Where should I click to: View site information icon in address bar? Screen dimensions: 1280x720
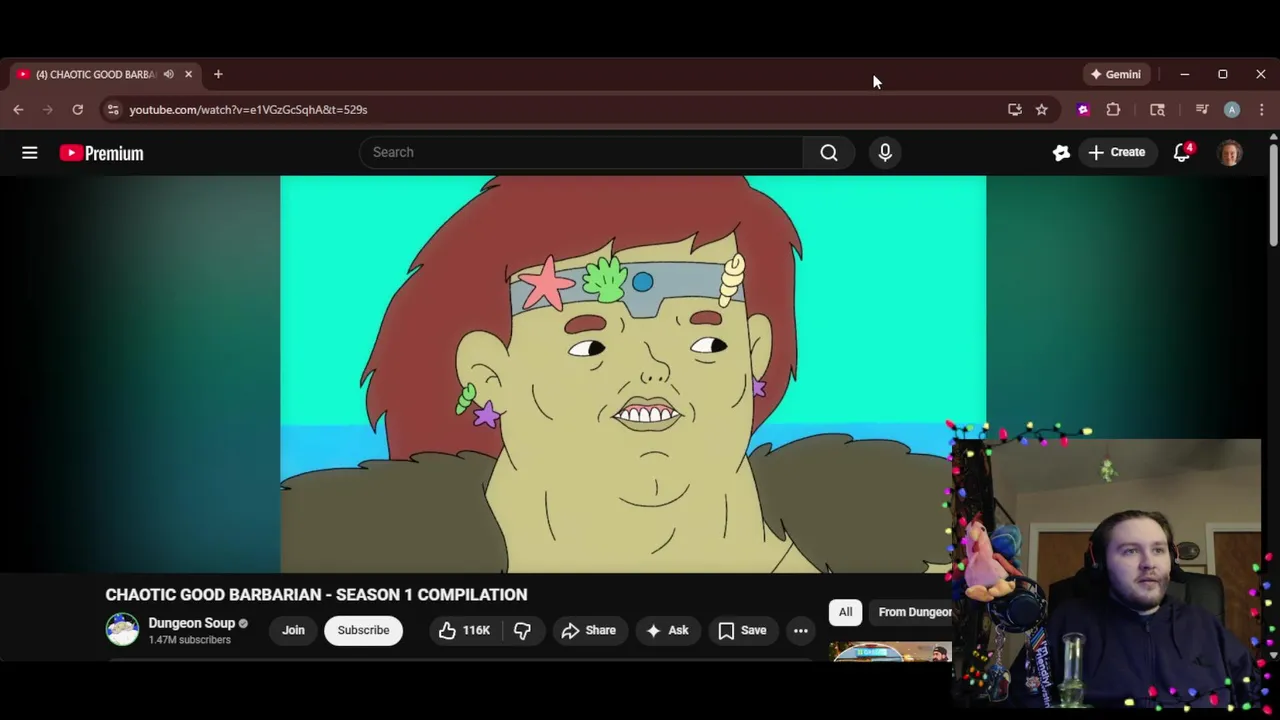pos(113,109)
